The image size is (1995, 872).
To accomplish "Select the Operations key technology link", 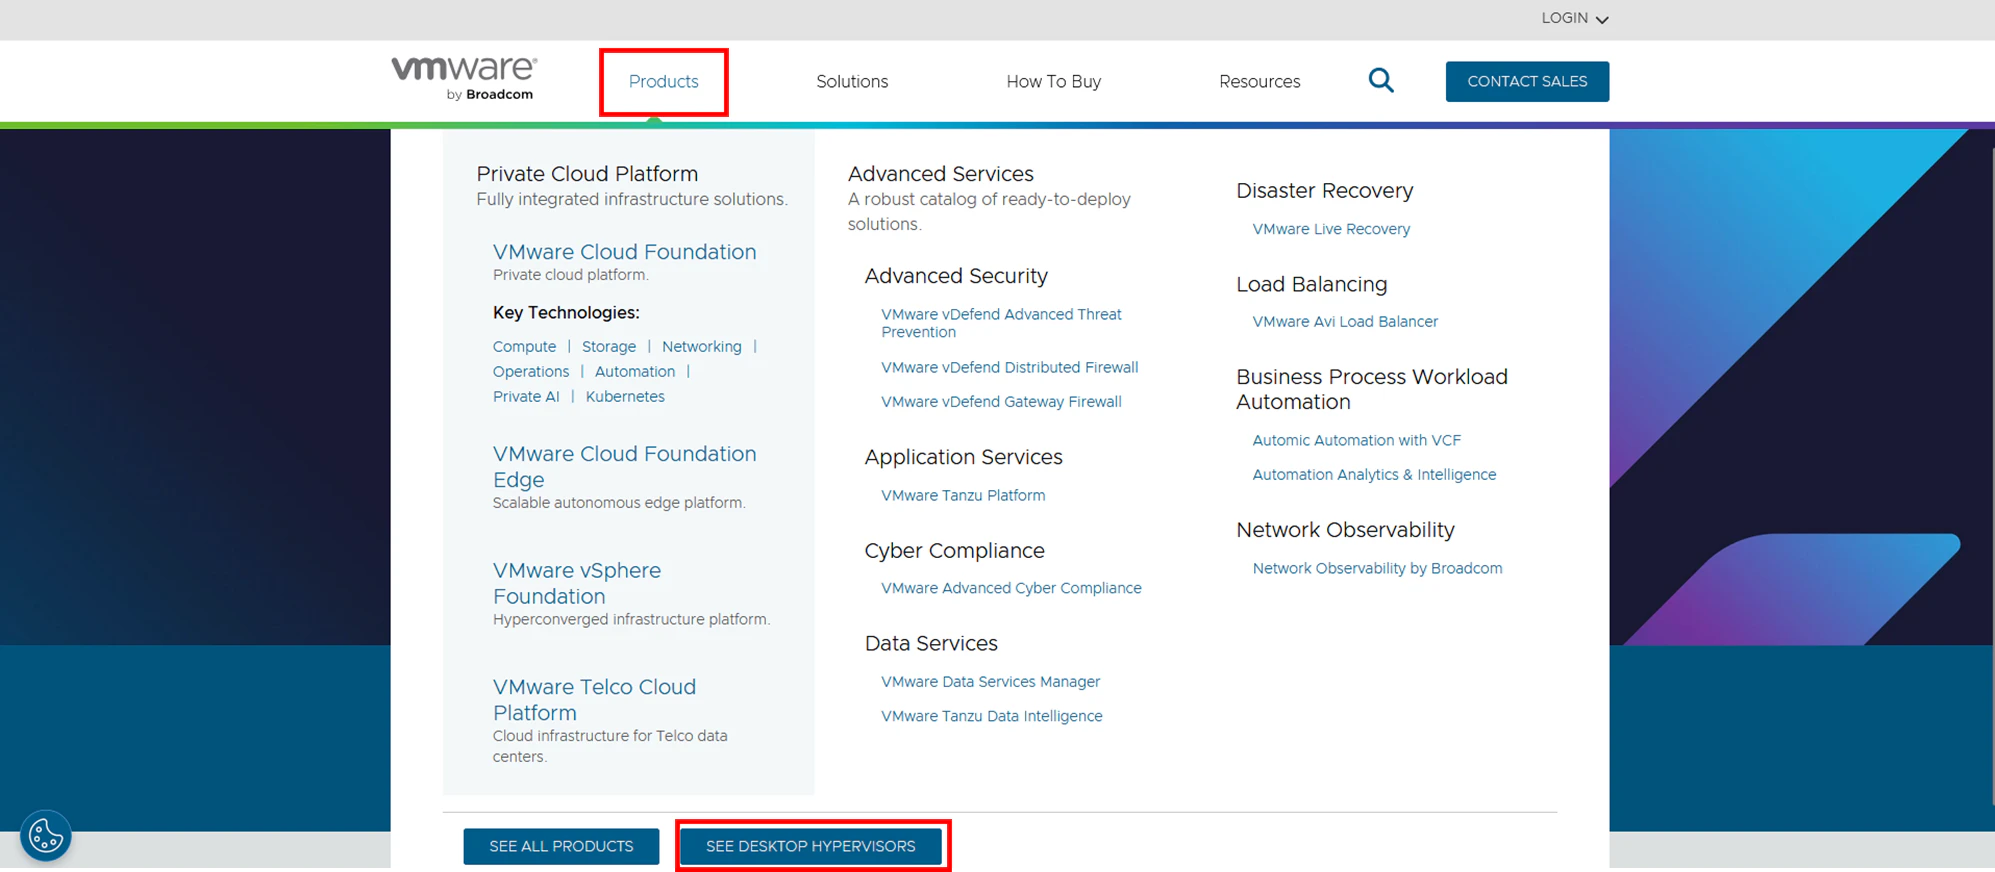I will [531, 372].
